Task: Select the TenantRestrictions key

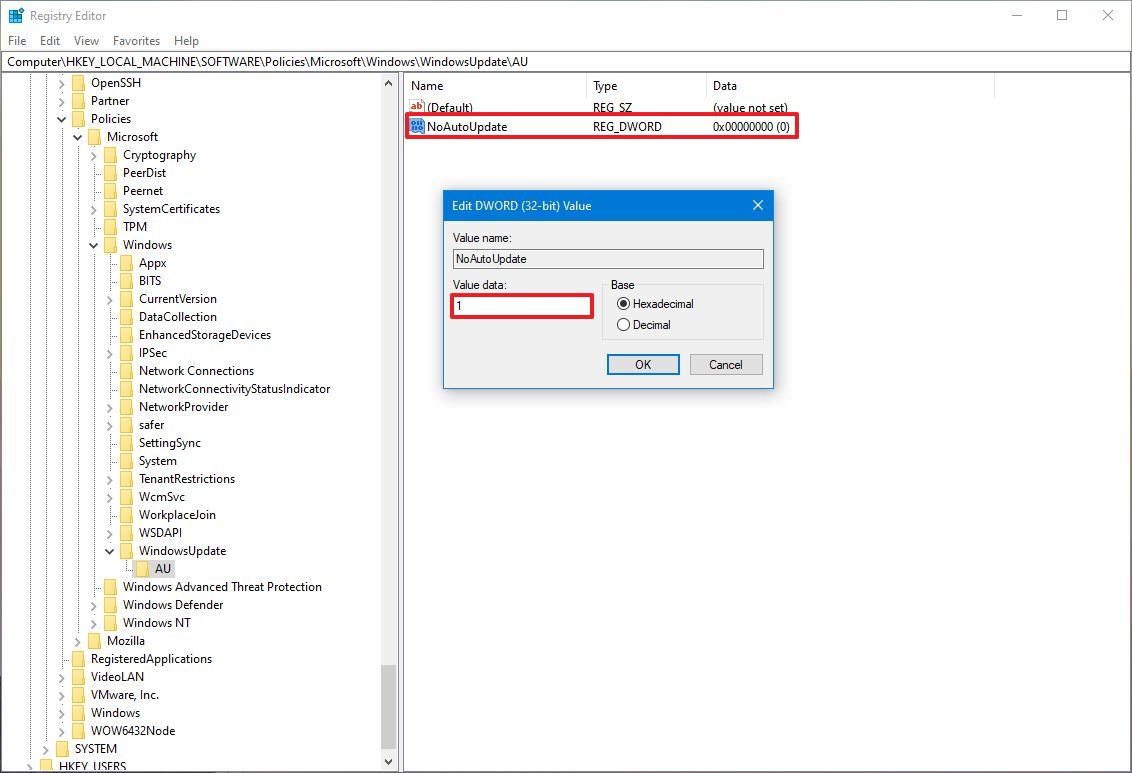Action: point(187,479)
